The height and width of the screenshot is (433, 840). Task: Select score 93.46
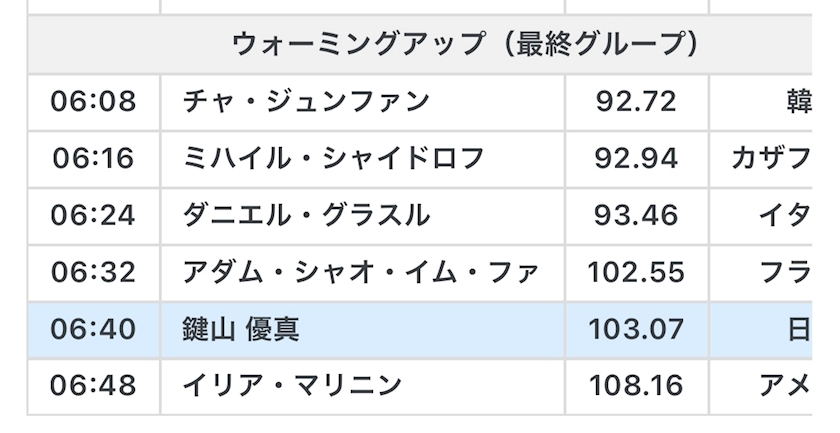point(636,215)
